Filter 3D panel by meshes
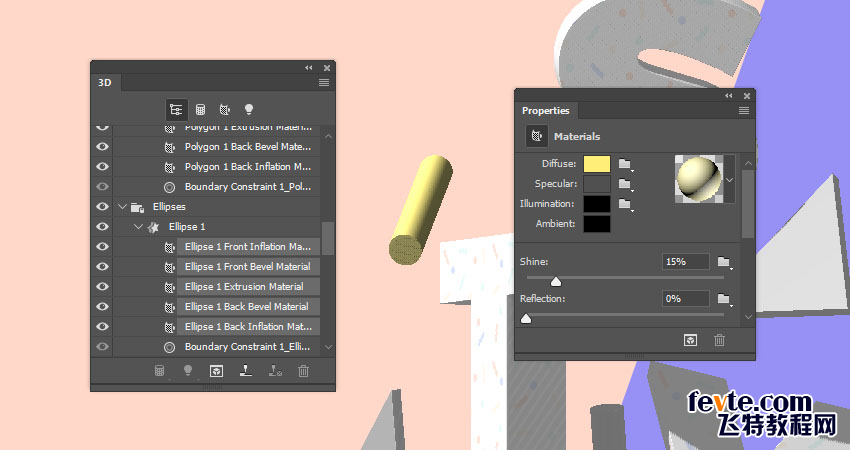Viewport: 850px width, 450px height. pyautogui.click(x=201, y=110)
